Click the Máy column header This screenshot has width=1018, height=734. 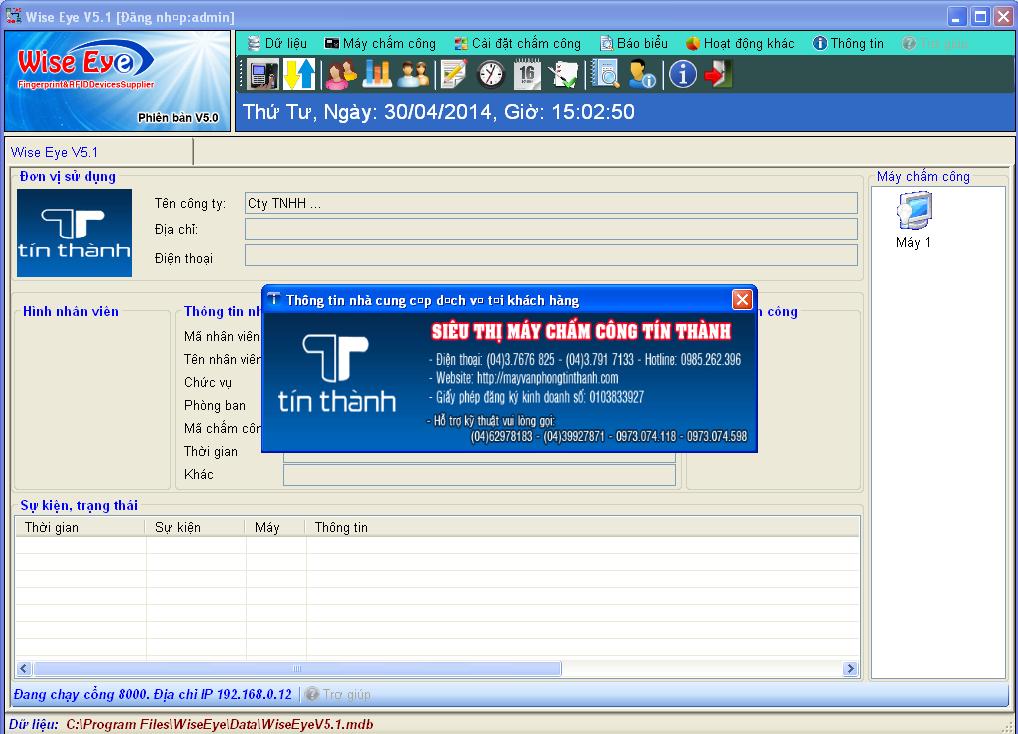click(275, 528)
